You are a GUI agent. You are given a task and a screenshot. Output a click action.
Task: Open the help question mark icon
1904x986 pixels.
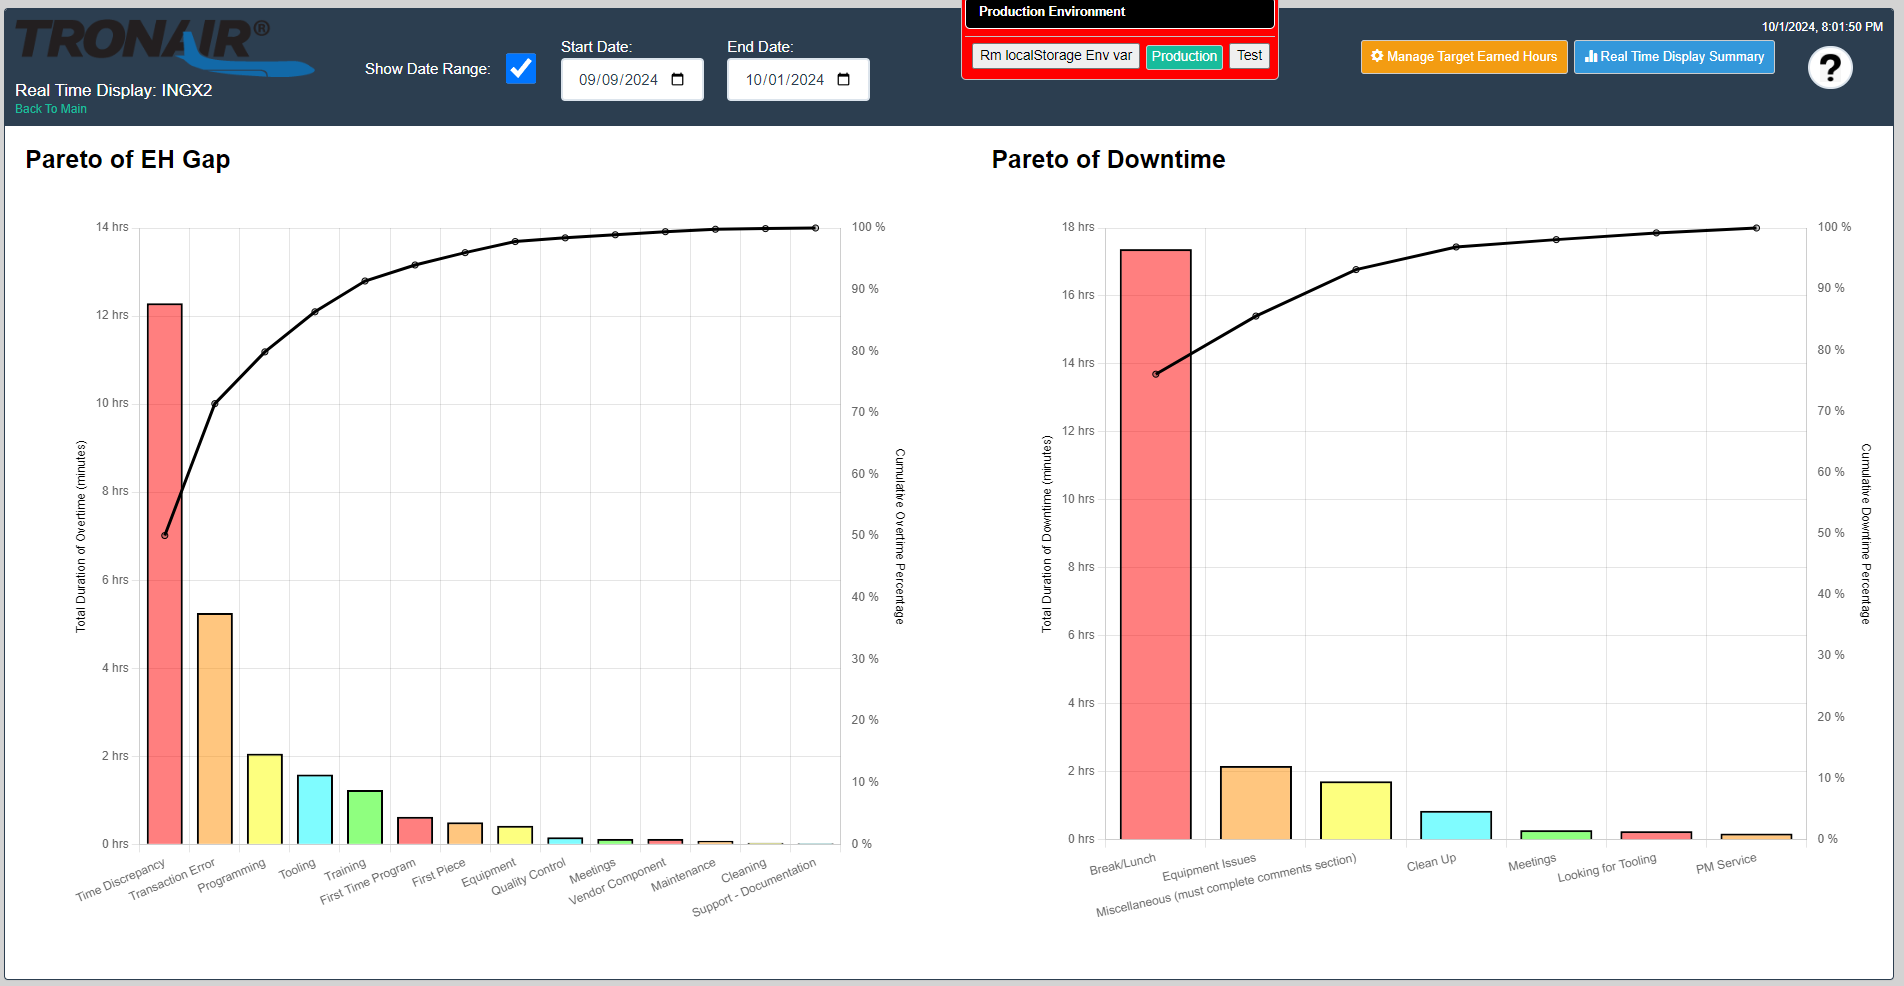coord(1830,68)
